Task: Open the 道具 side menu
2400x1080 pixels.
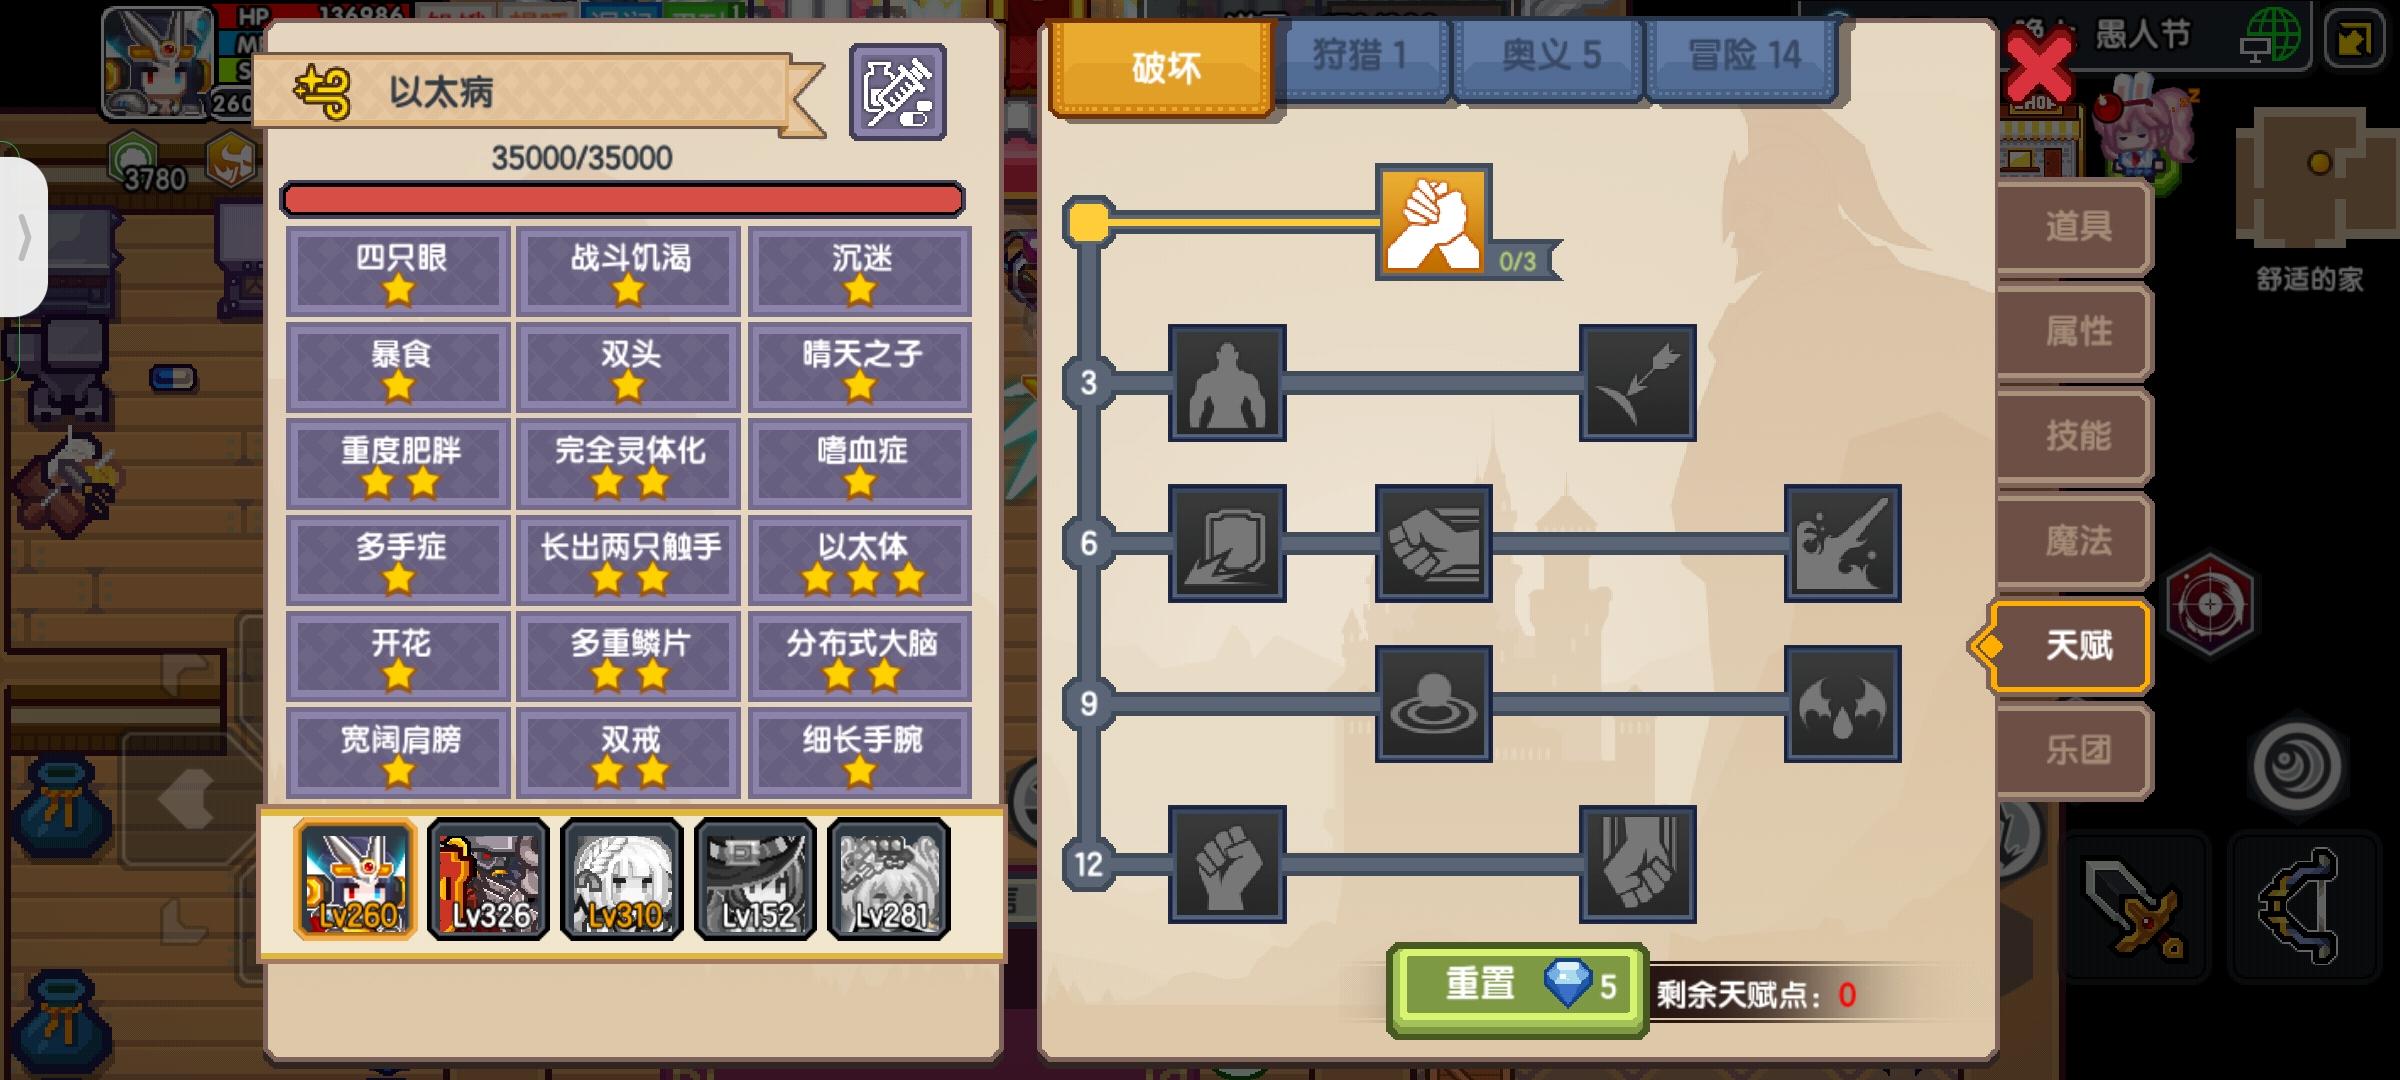Action: (x=2075, y=227)
